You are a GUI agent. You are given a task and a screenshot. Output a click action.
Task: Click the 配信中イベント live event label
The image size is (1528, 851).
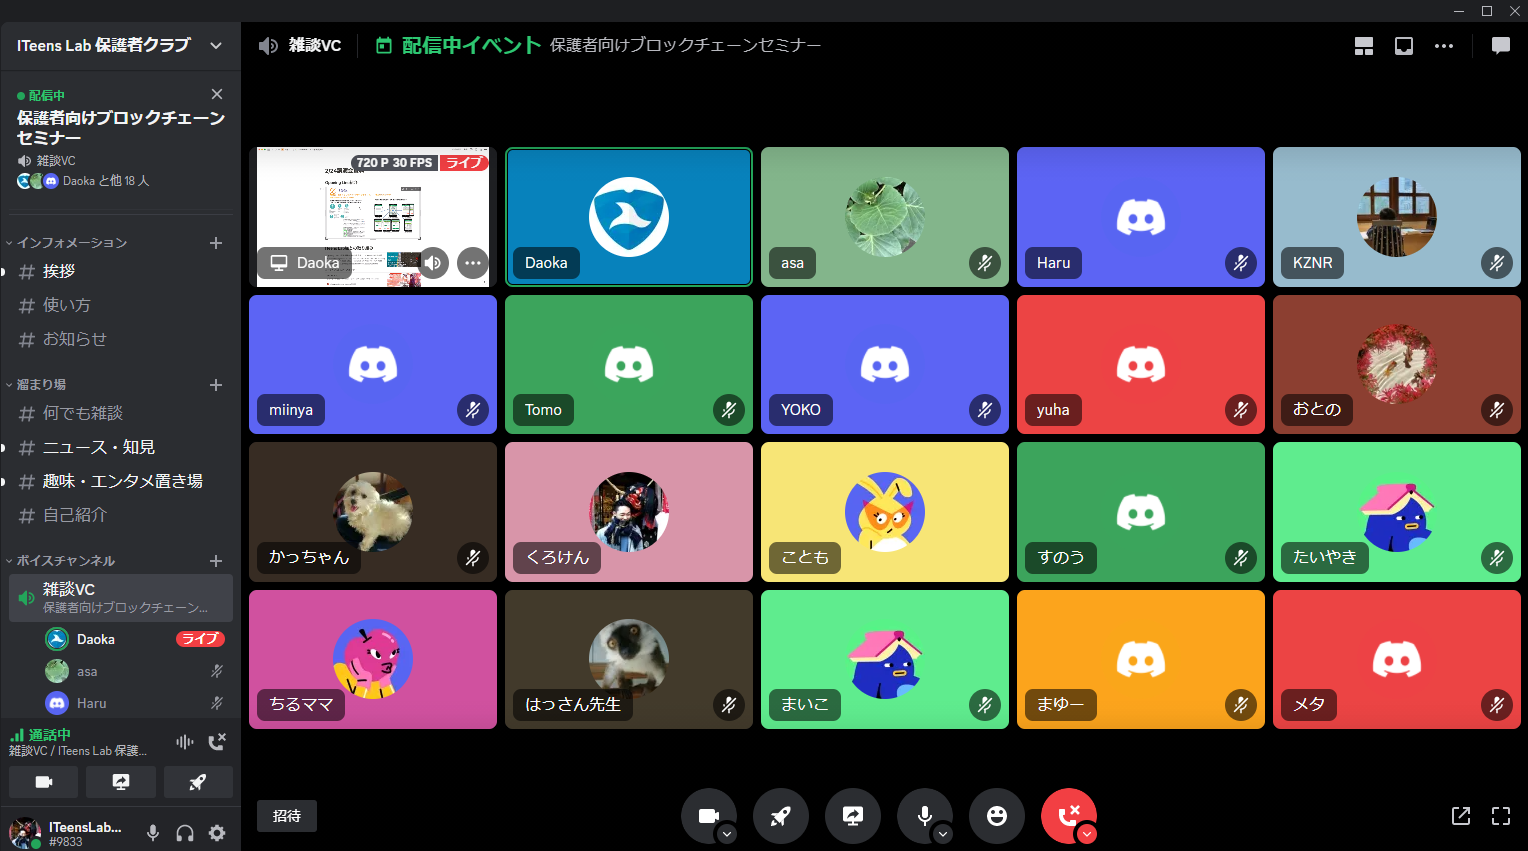pos(471,45)
